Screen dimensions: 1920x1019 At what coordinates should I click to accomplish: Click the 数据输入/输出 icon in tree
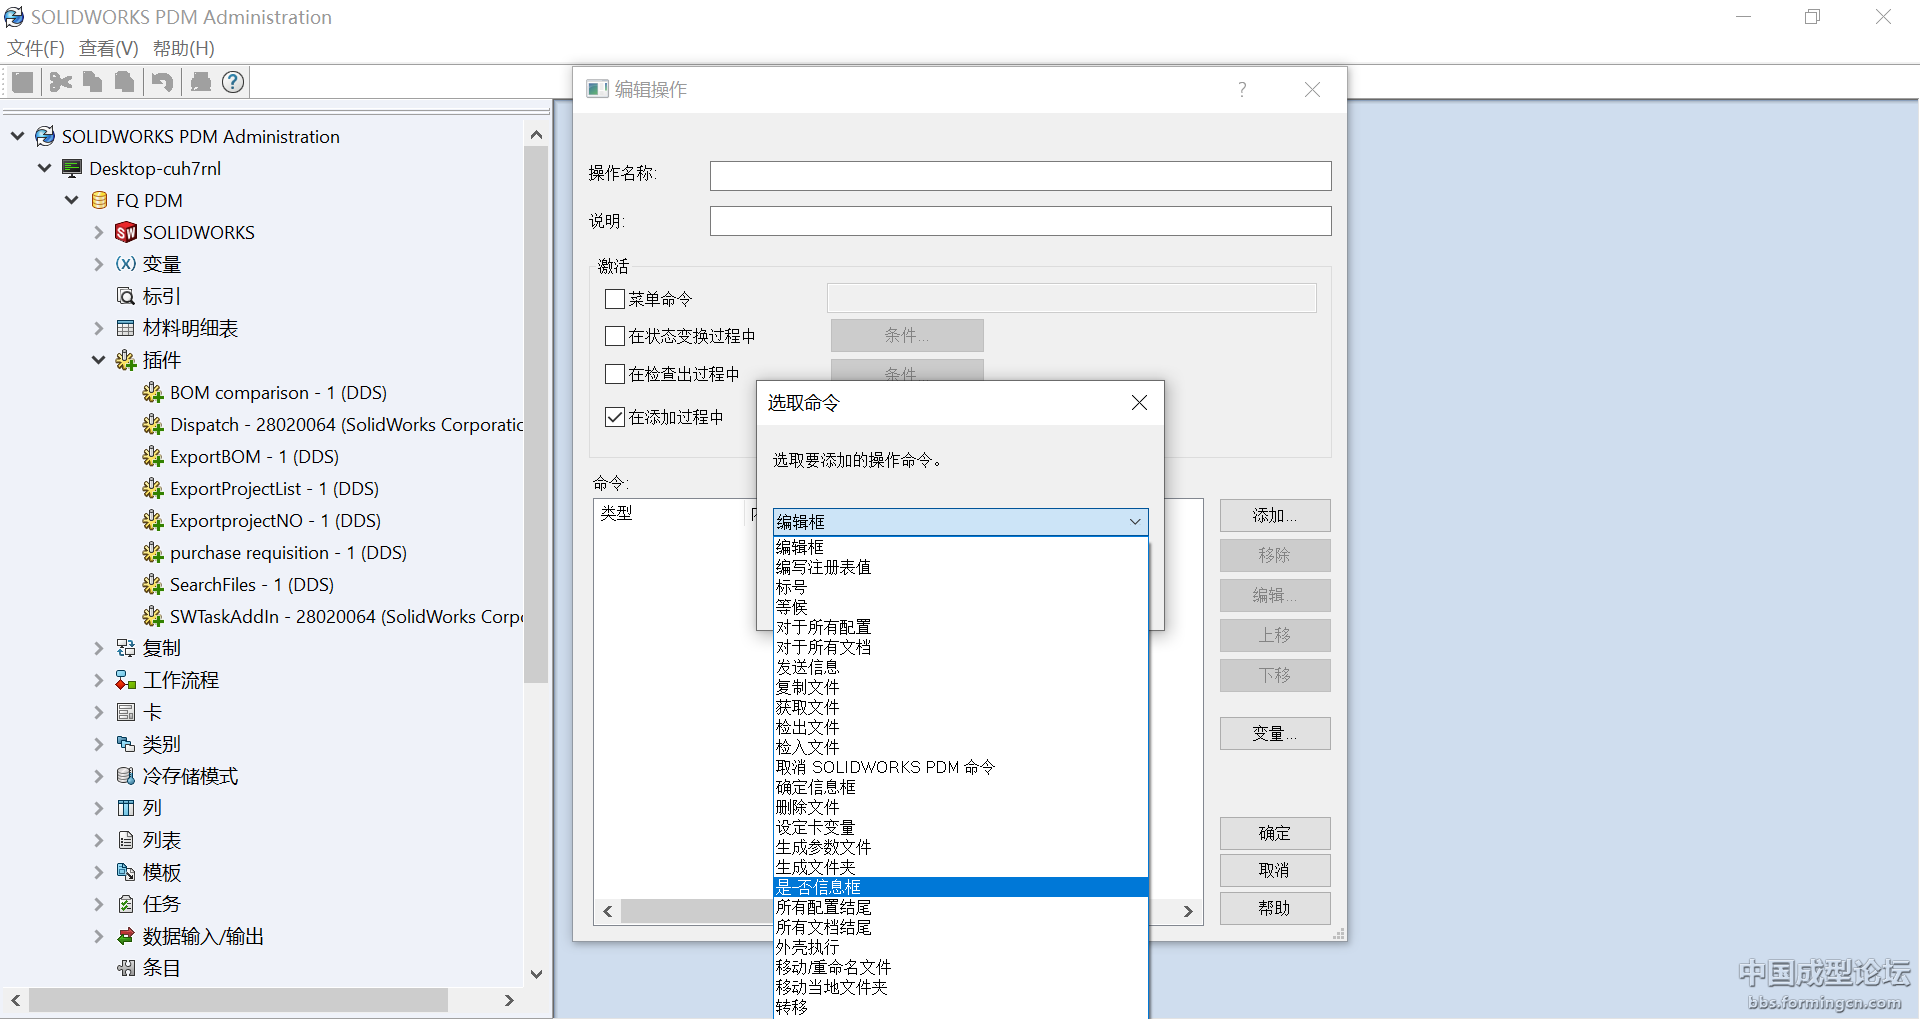coord(126,937)
